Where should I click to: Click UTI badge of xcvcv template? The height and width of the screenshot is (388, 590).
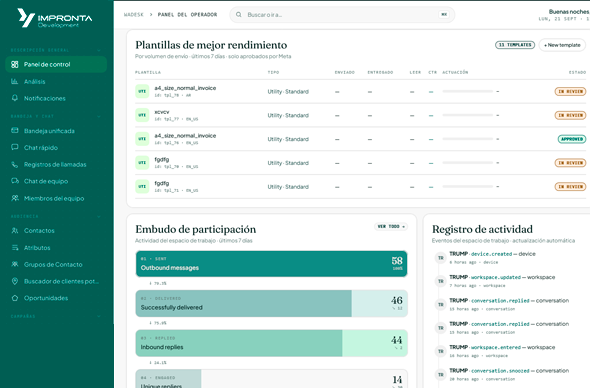coord(142,115)
